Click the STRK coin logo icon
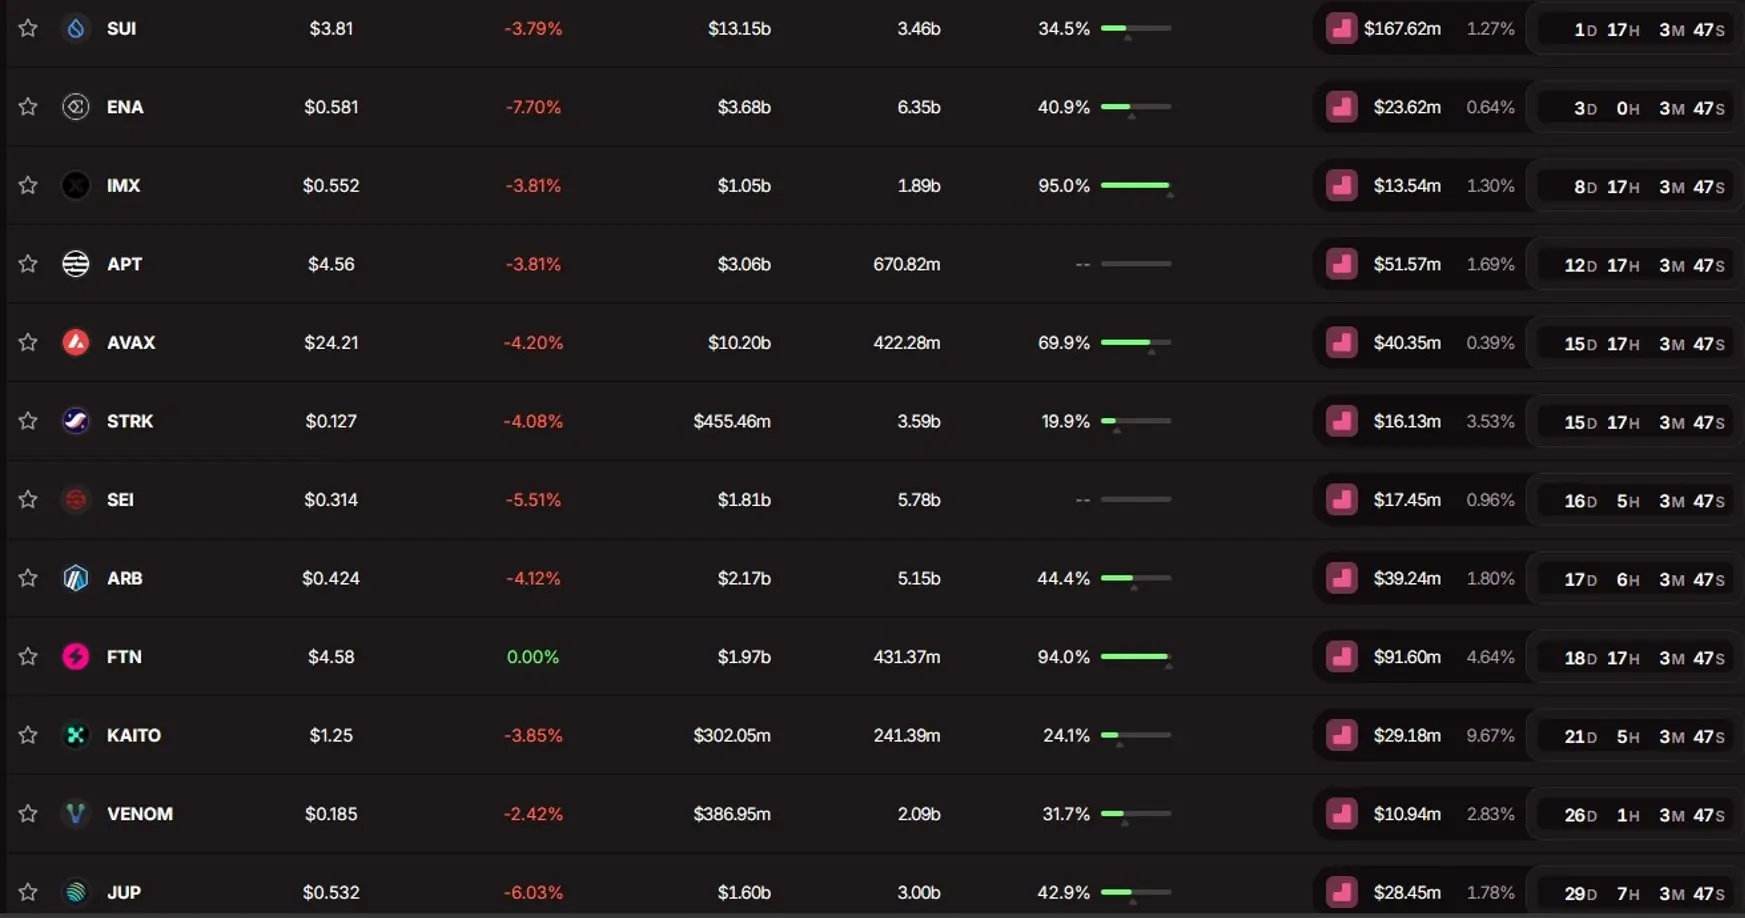Image resolution: width=1745 pixels, height=918 pixels. pyautogui.click(x=76, y=421)
